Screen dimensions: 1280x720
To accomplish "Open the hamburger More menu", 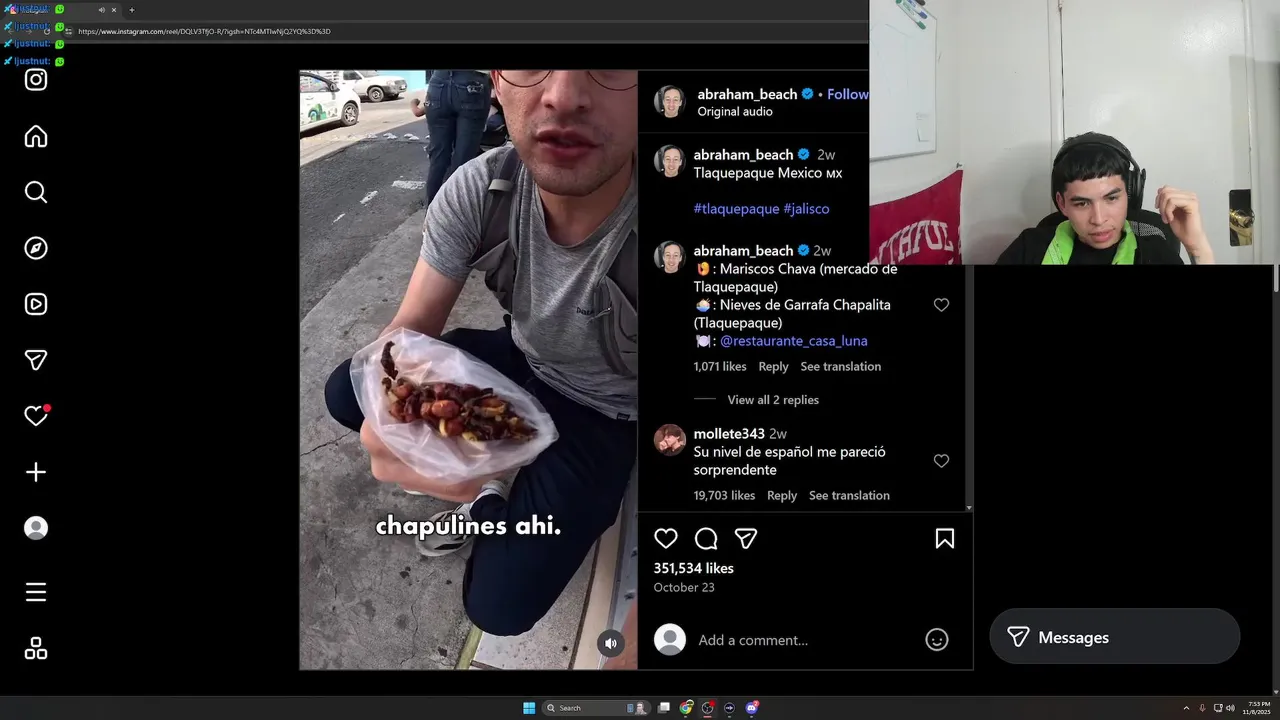I will (x=36, y=592).
